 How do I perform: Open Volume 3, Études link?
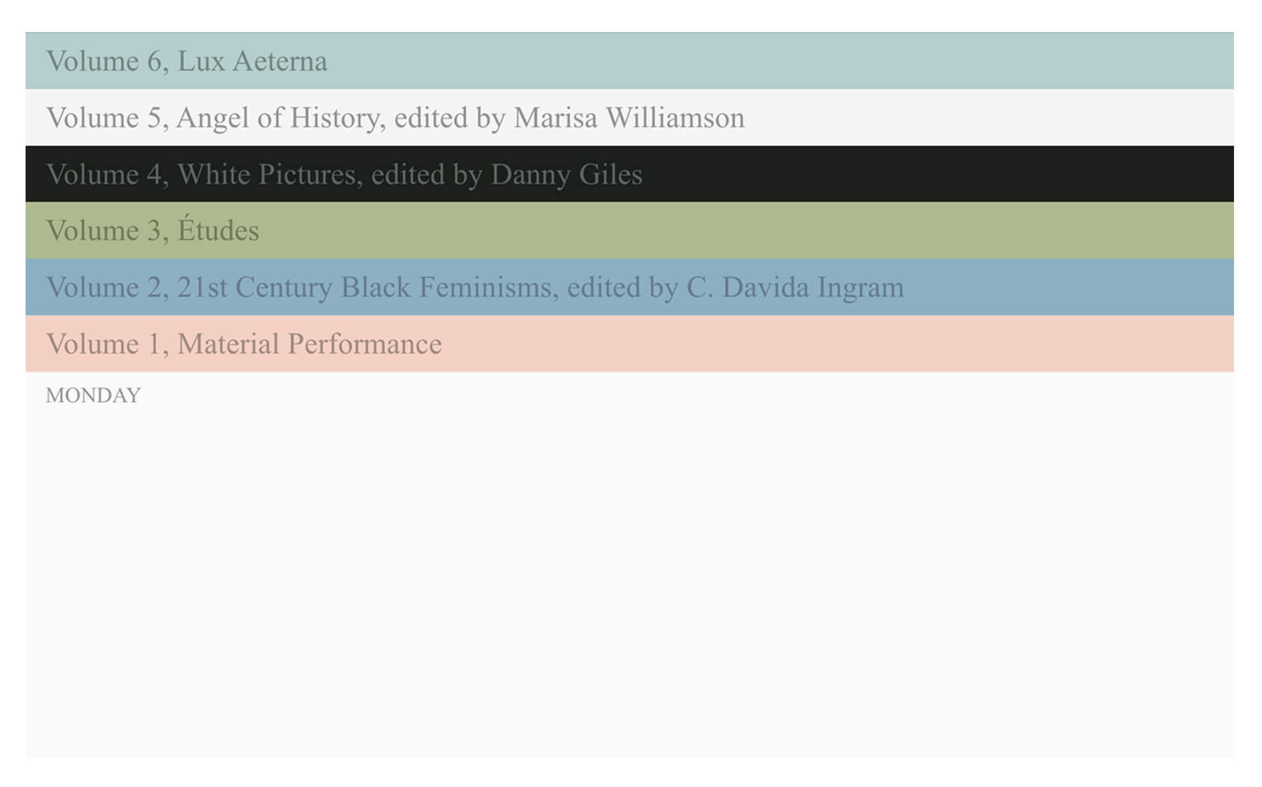click(x=152, y=231)
